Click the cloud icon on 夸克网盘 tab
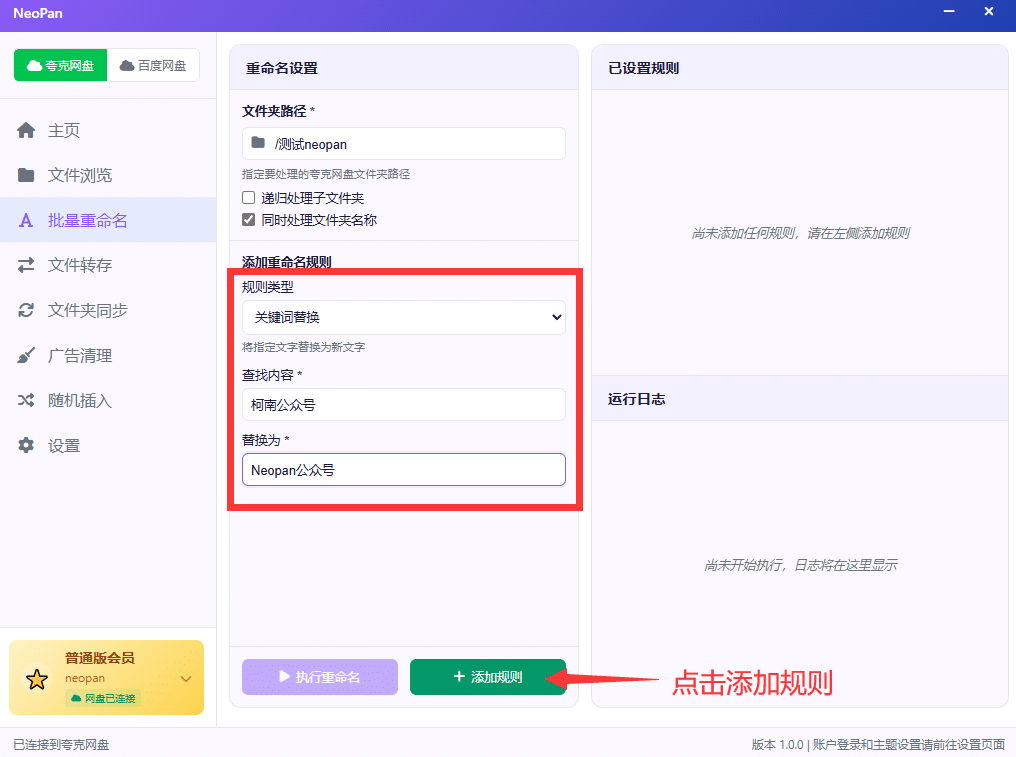The image size is (1016, 757). [34, 65]
